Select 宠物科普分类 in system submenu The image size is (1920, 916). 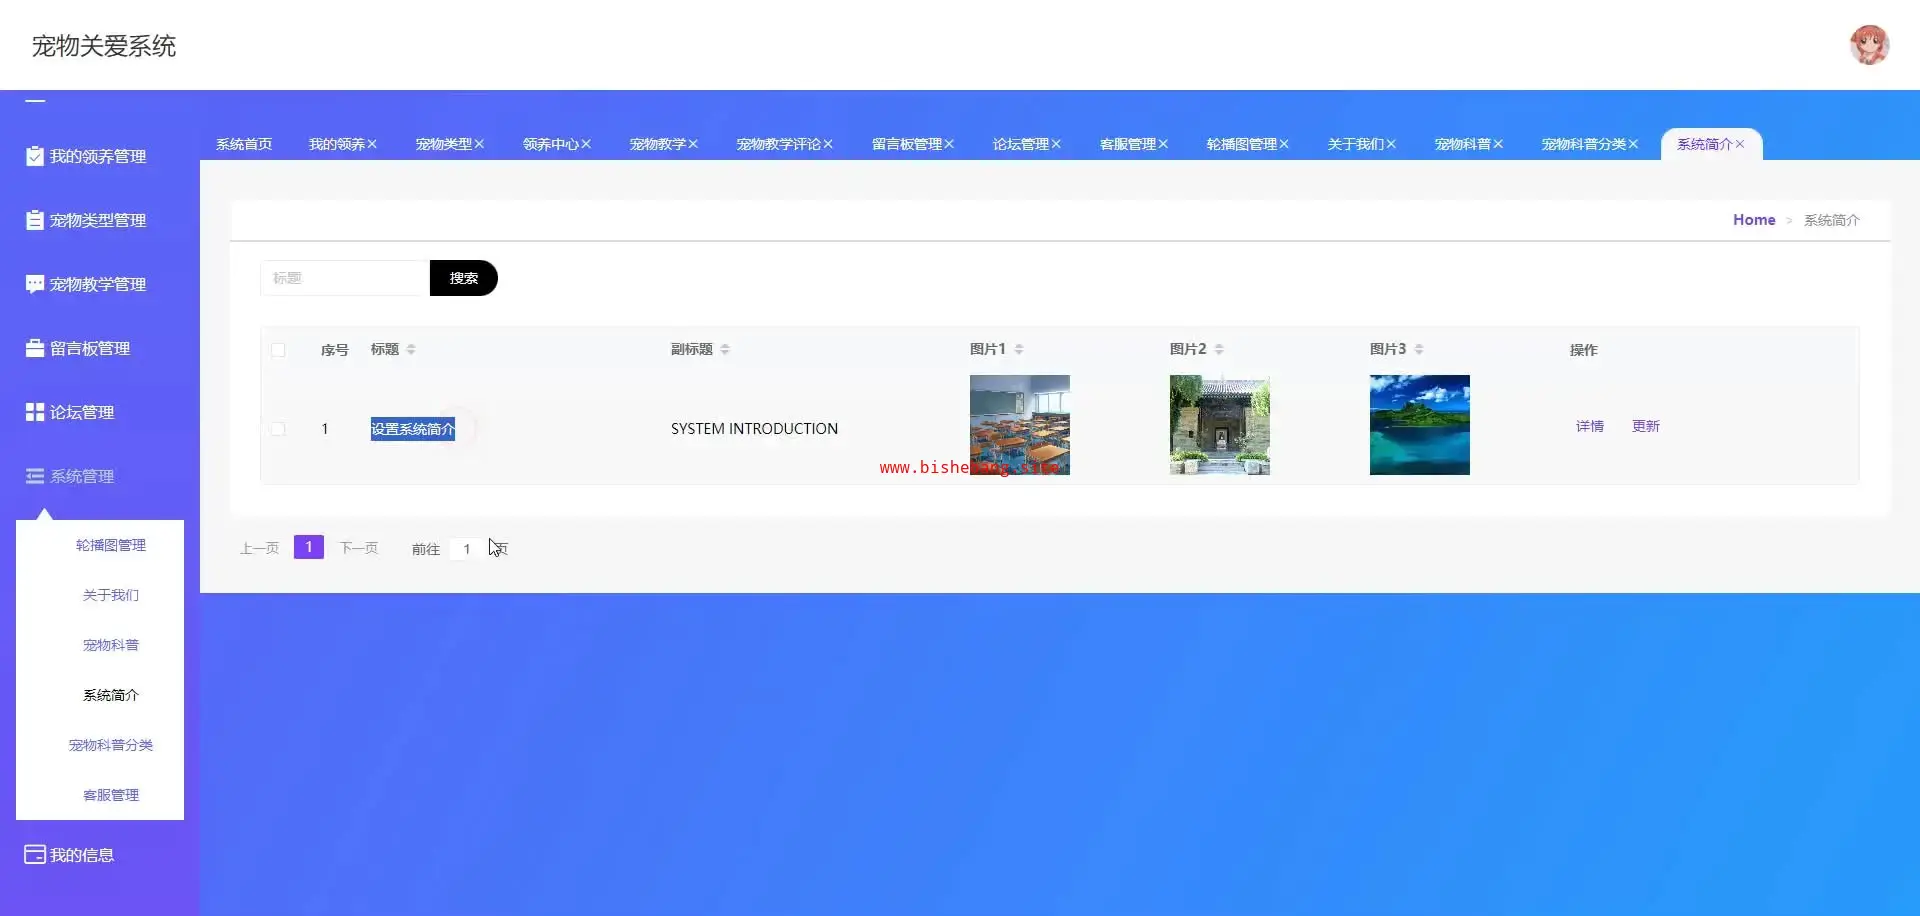(x=111, y=745)
